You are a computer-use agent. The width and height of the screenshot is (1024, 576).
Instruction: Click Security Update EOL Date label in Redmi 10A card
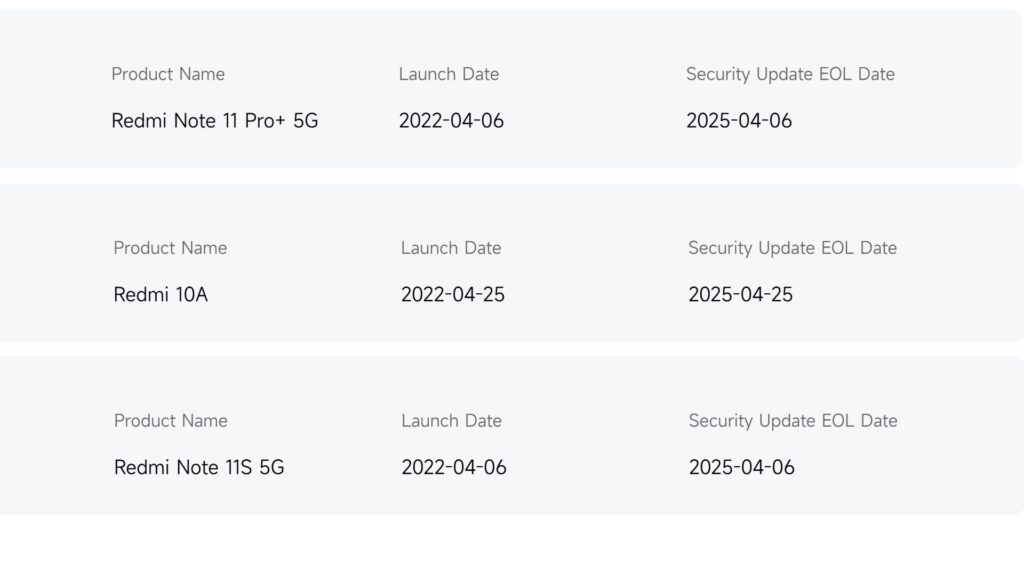(x=792, y=248)
